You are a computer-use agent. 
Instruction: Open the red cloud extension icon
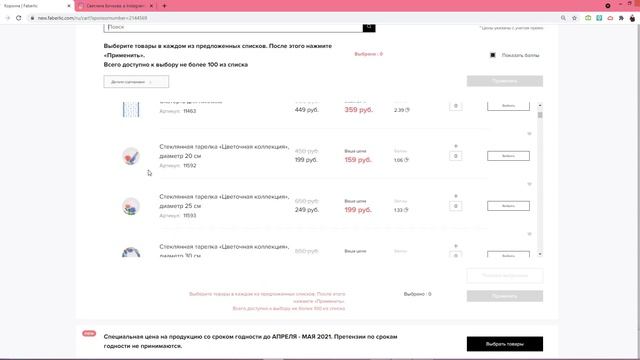(x=610, y=18)
